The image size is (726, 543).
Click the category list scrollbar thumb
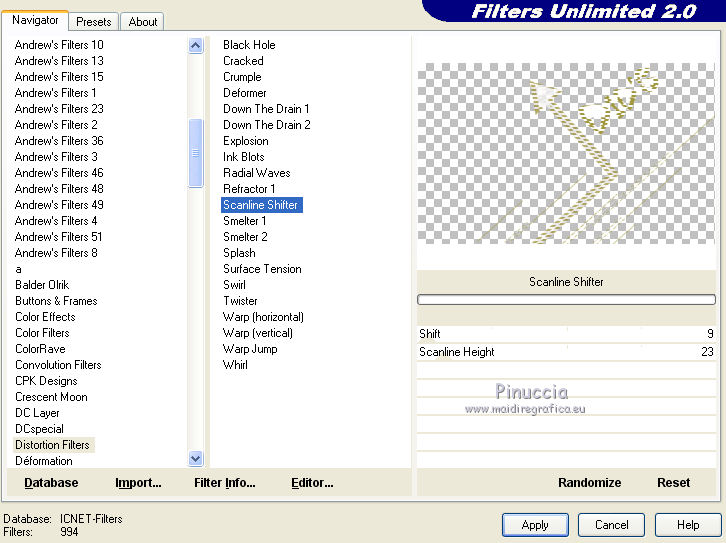click(195, 153)
